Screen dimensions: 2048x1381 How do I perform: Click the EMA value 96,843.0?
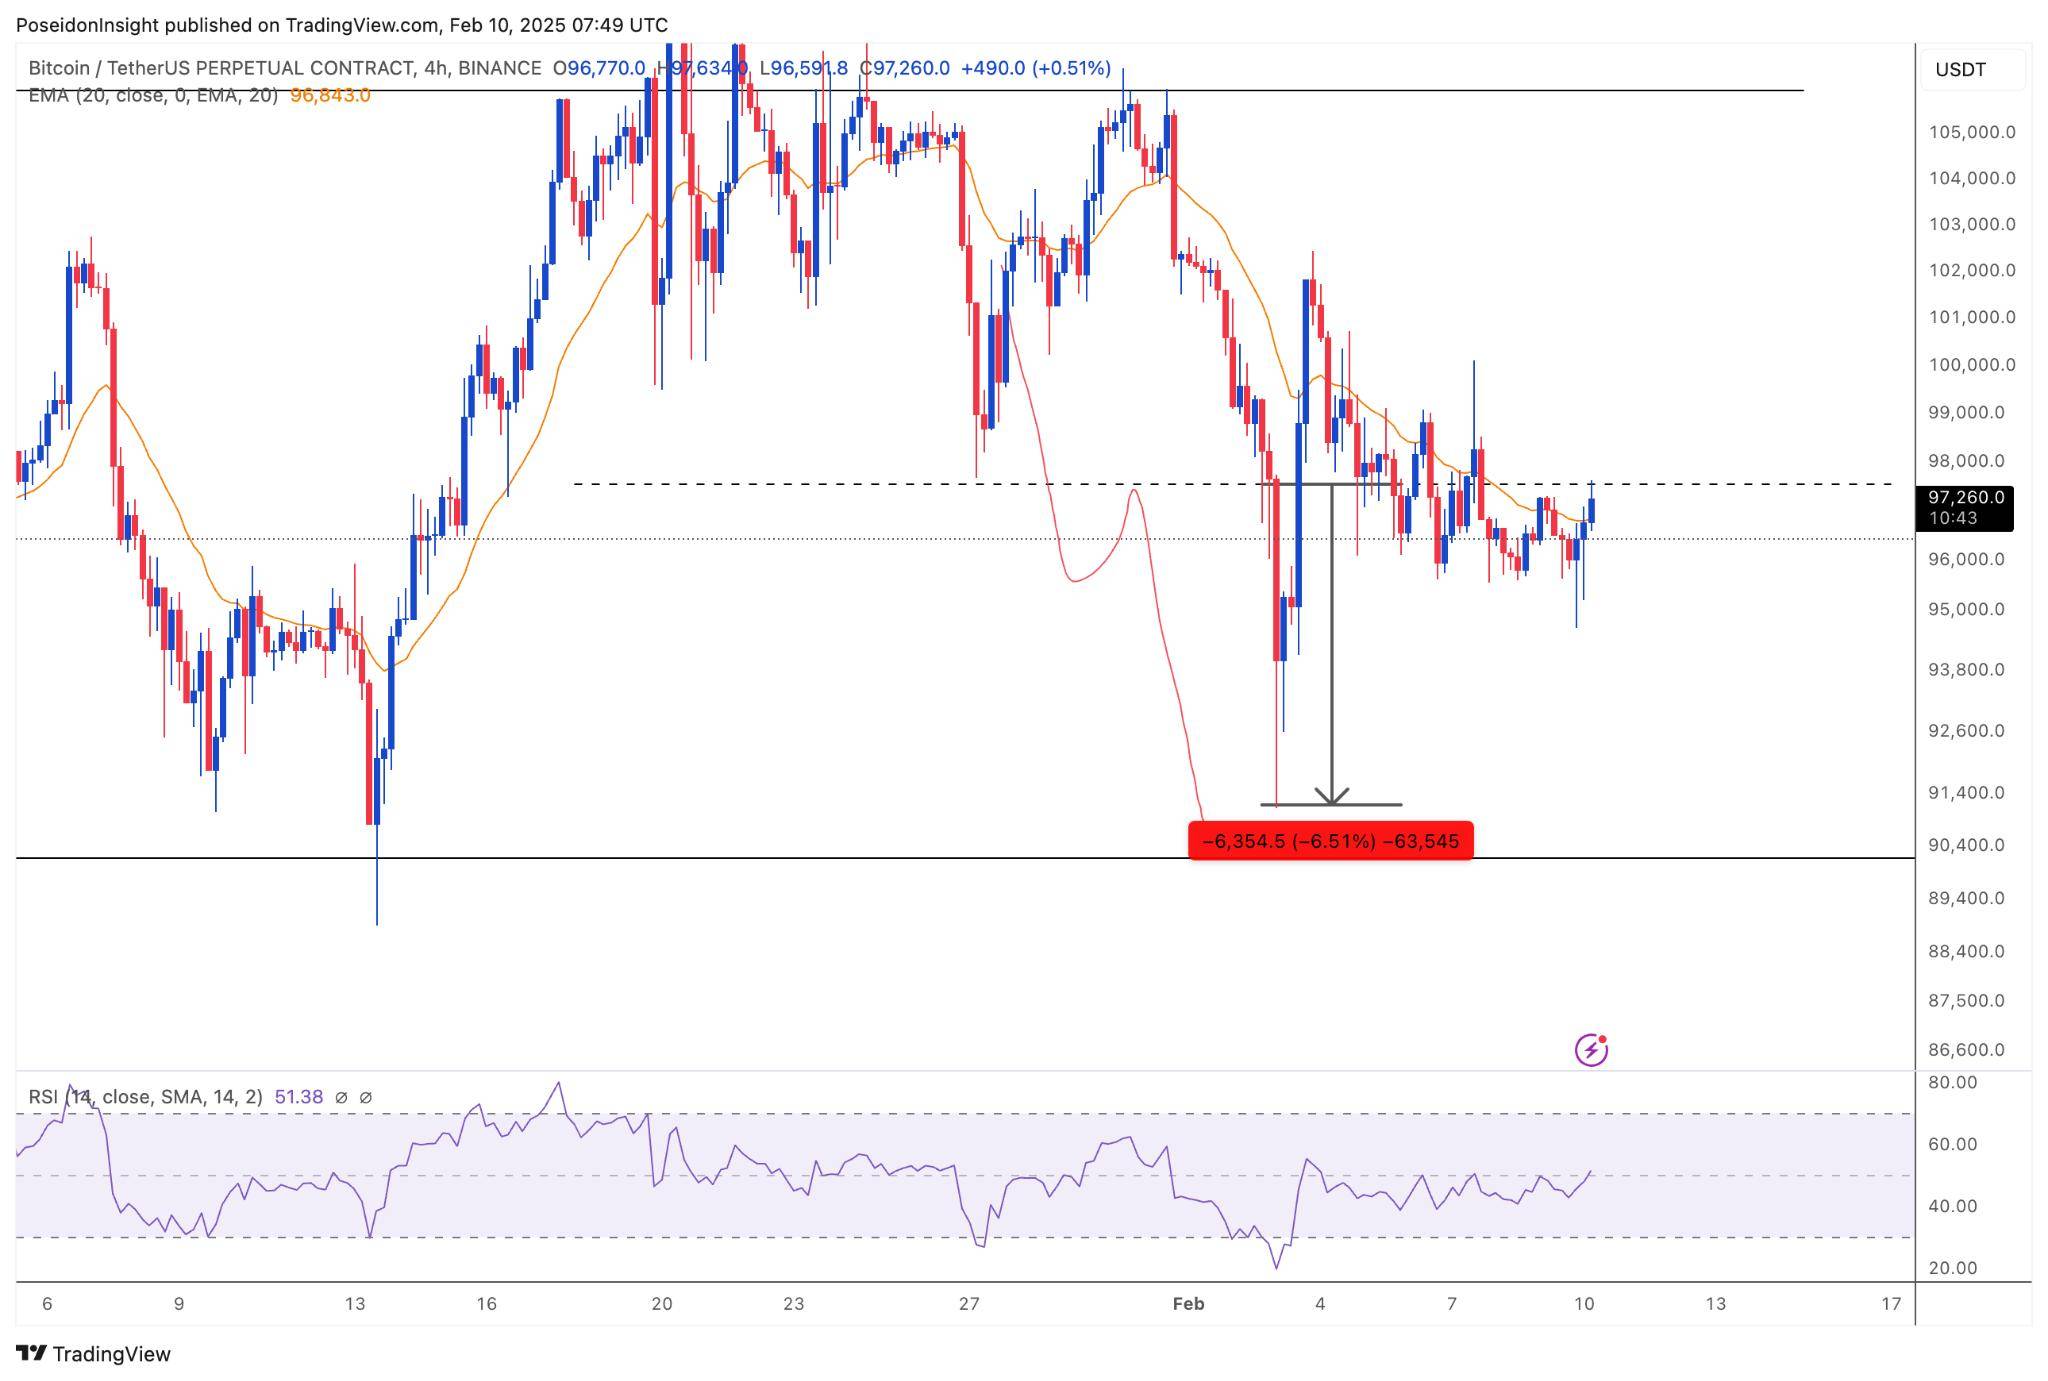330,95
